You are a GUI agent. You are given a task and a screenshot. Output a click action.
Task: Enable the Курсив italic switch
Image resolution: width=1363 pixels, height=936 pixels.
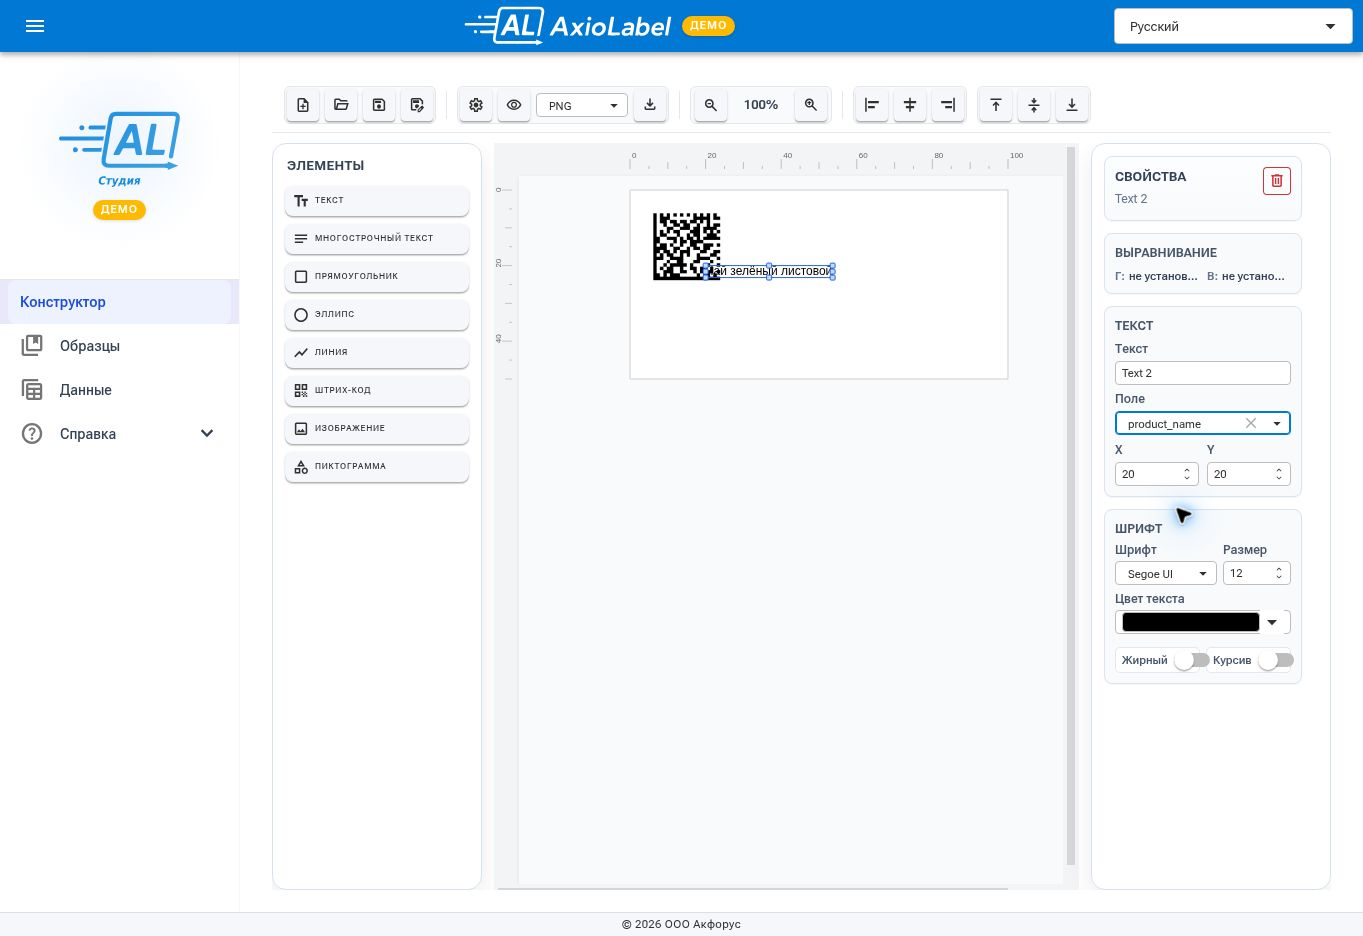pyautogui.click(x=1275, y=660)
